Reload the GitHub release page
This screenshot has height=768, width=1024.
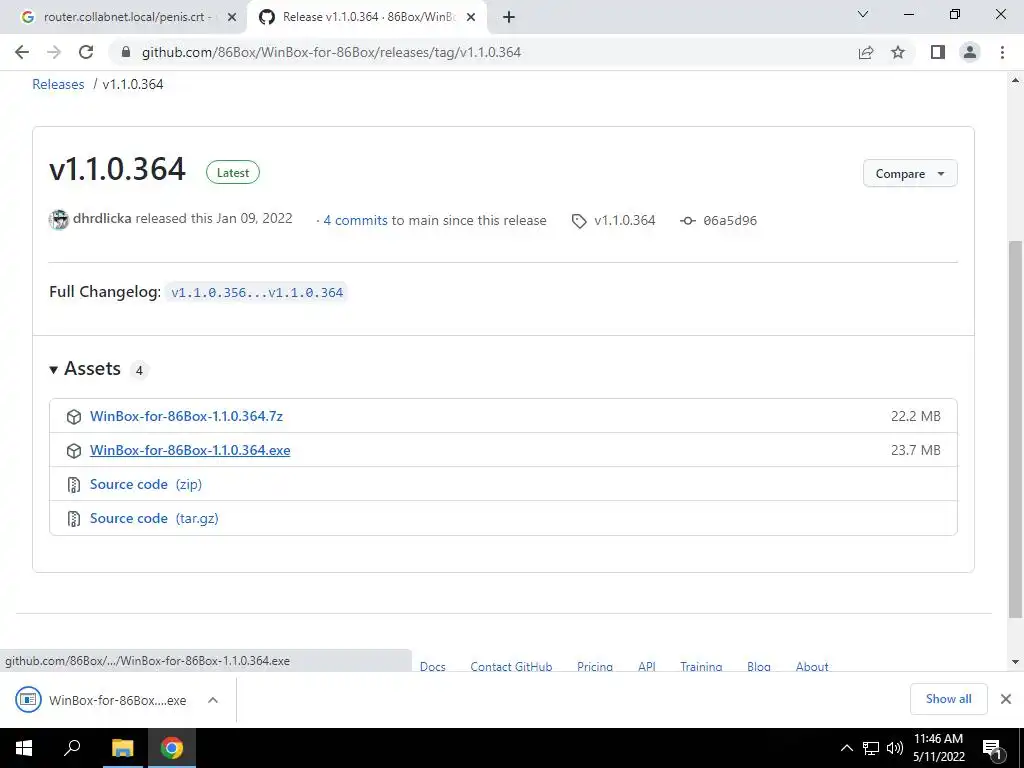86,52
